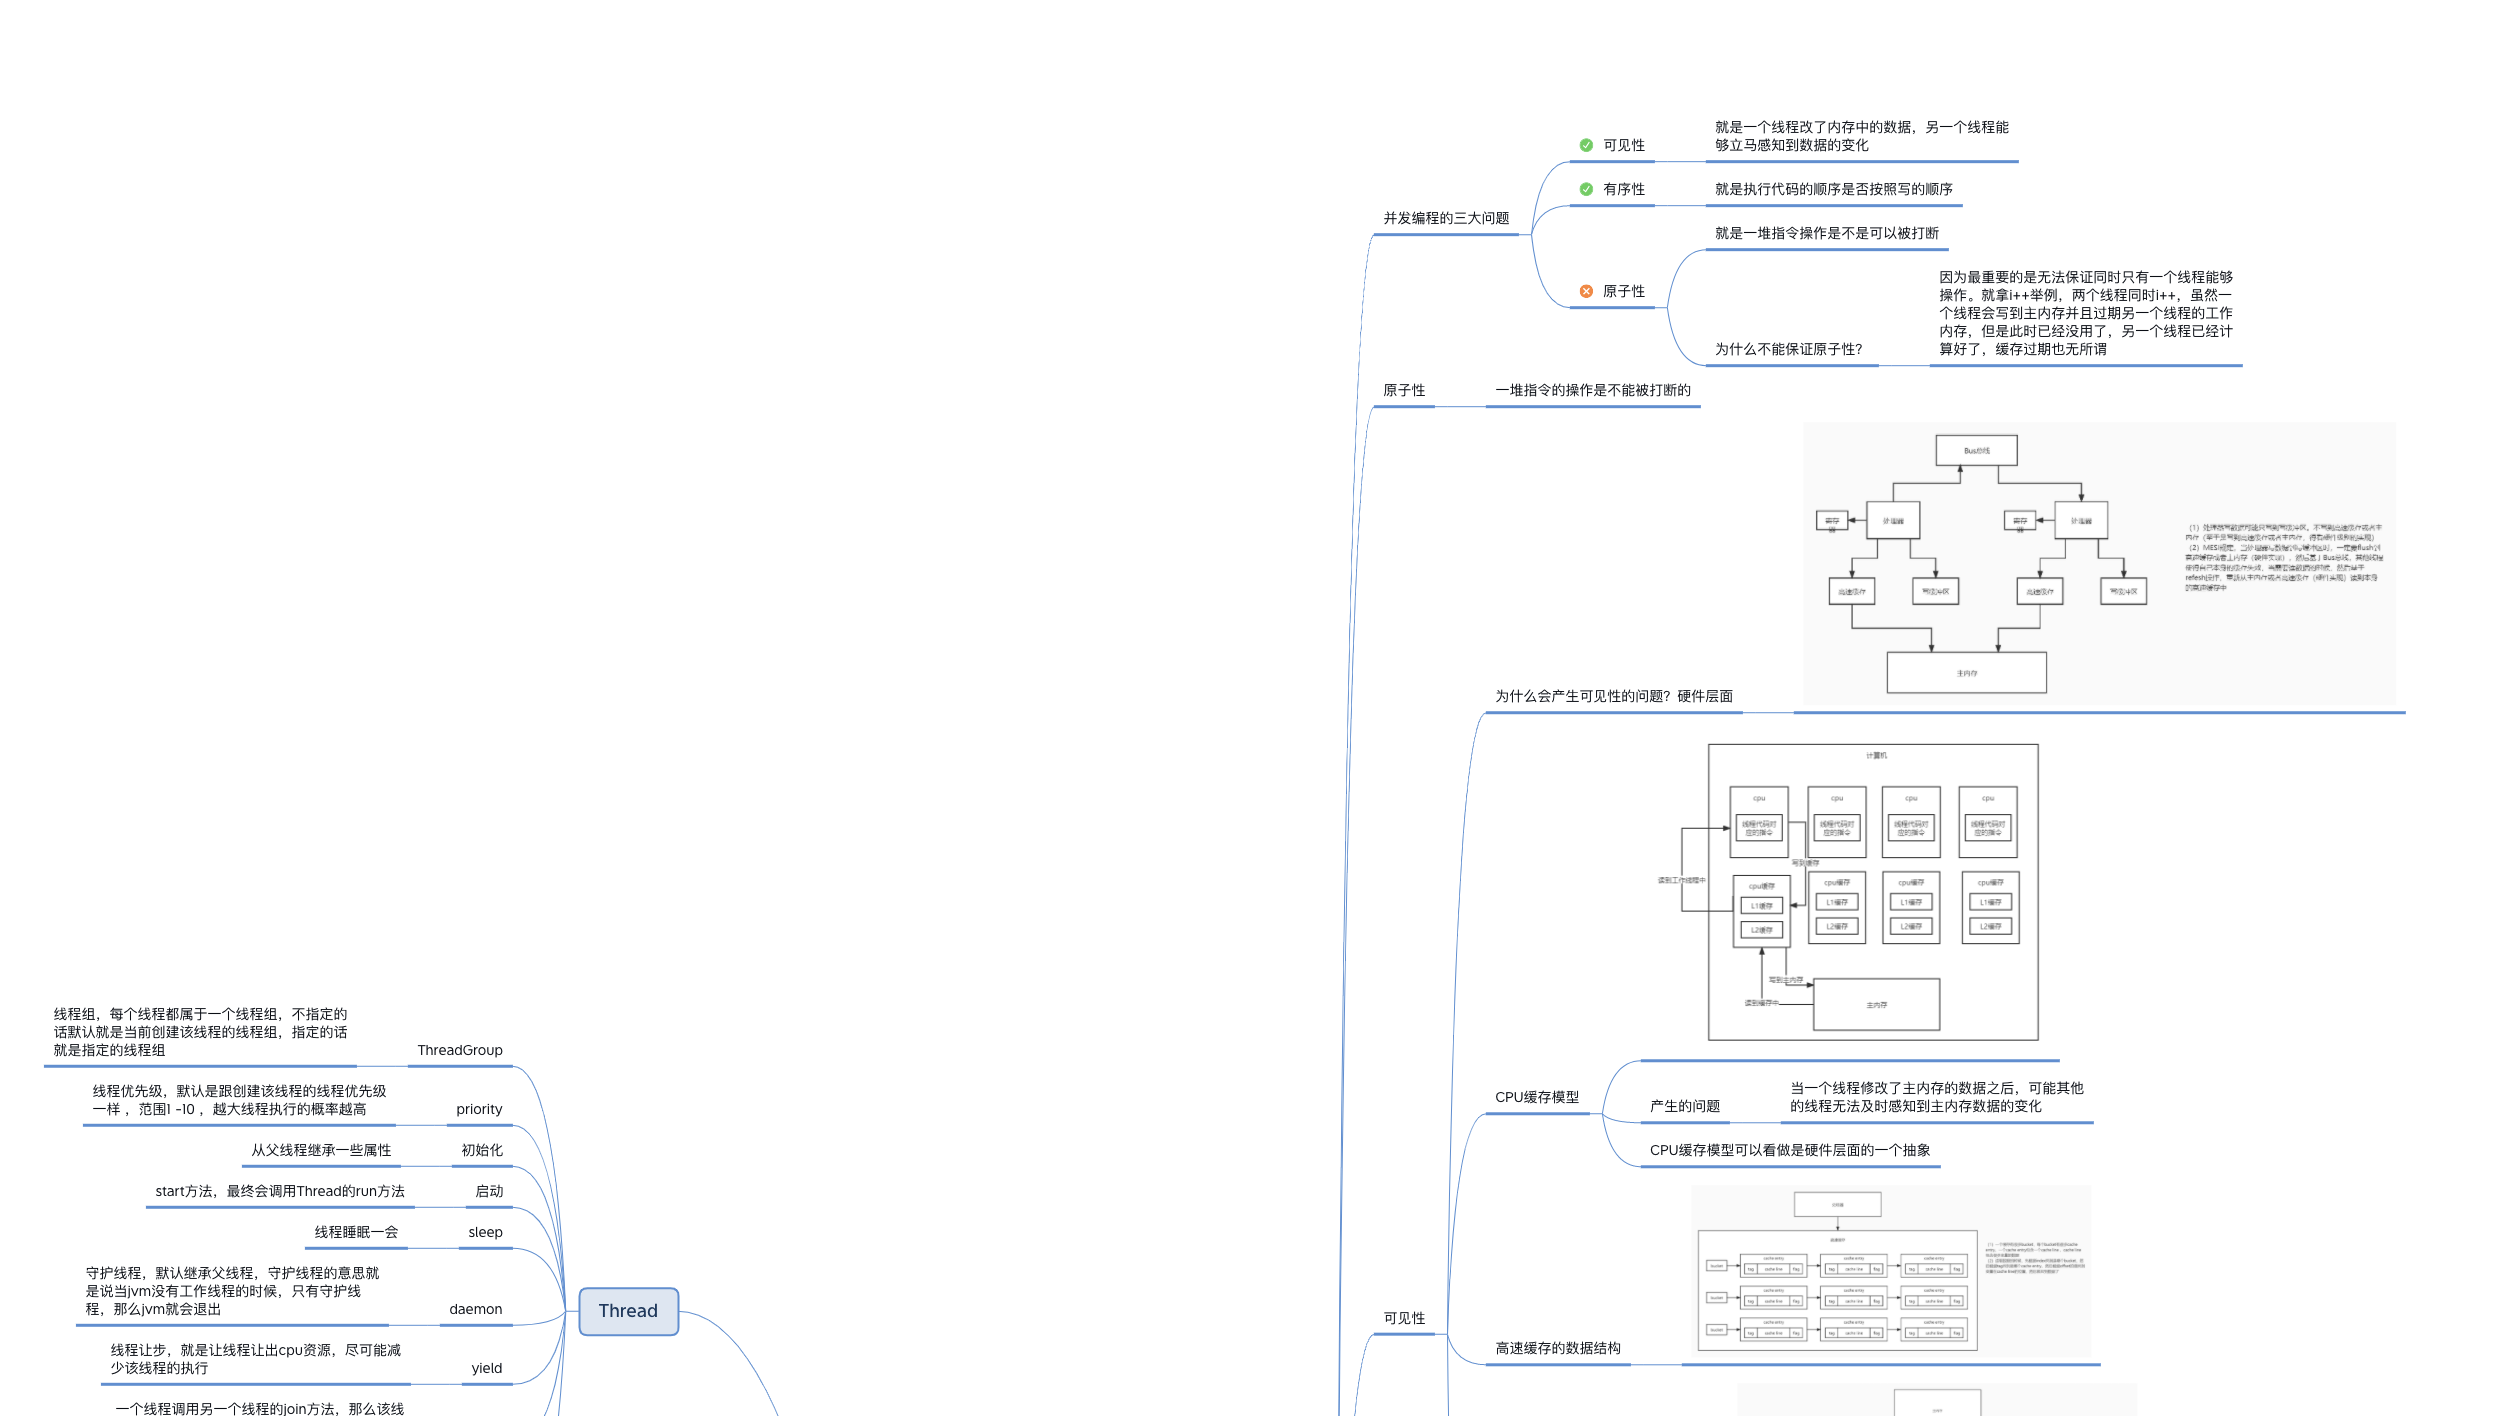The height and width of the screenshot is (1416, 2520).
Task: Select the 初始化 node
Action: (482, 1150)
